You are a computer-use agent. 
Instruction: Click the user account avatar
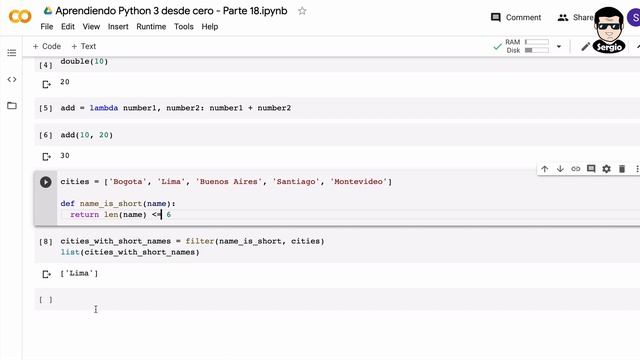point(634,18)
